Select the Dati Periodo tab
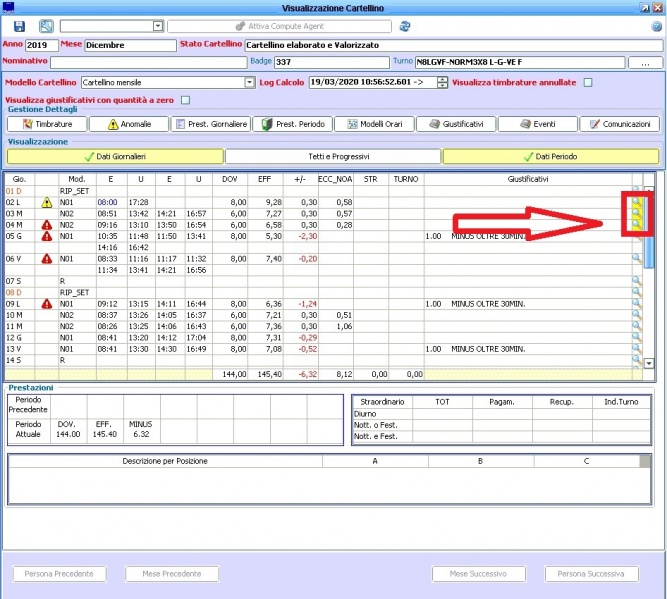This screenshot has height=599, width=667. tap(550, 157)
